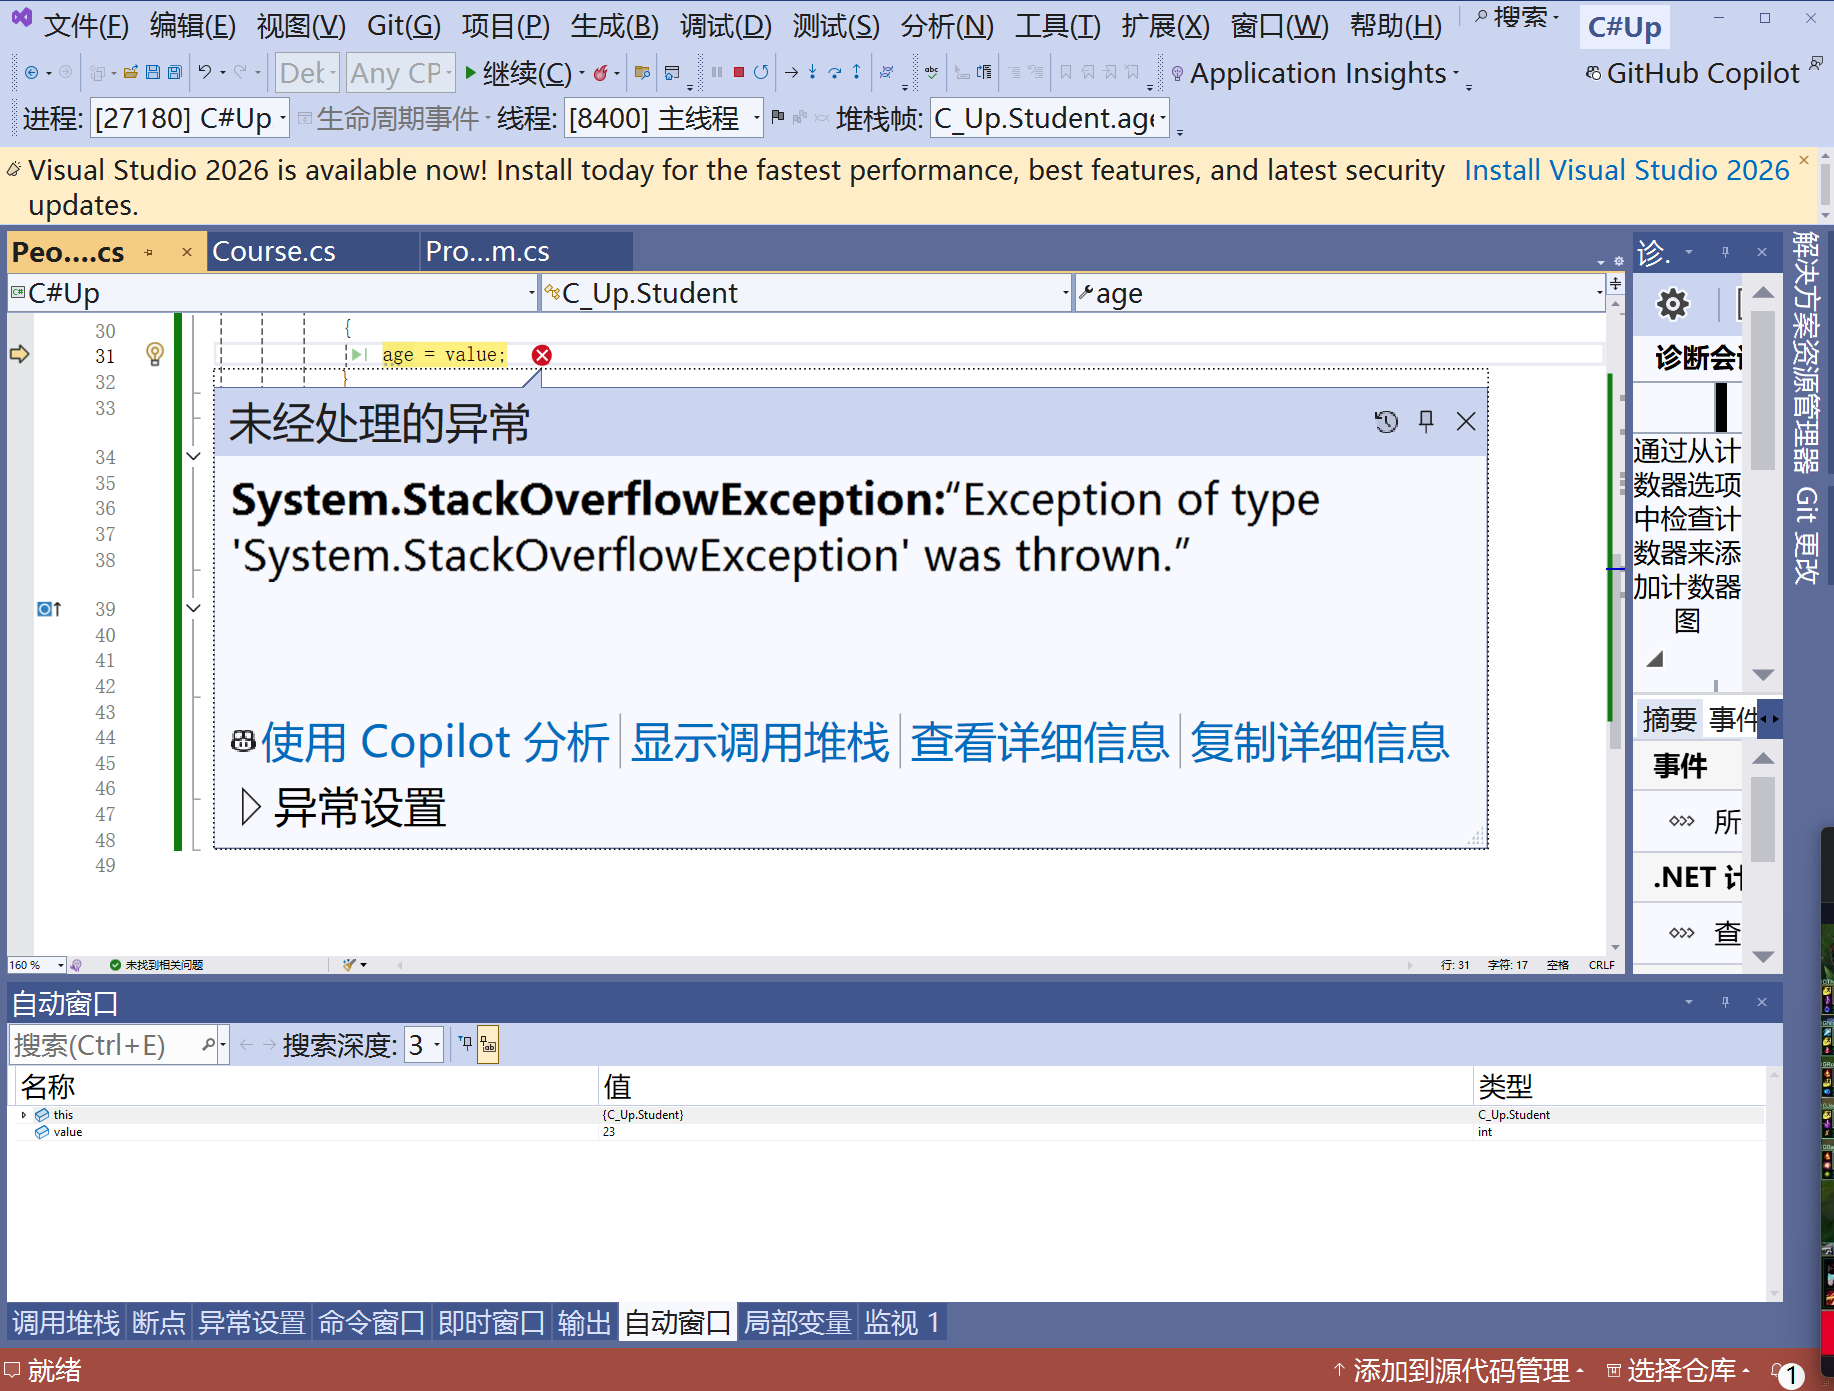
Task: Open the 线程 [8400] 主线程 dropdown
Action: click(x=664, y=119)
